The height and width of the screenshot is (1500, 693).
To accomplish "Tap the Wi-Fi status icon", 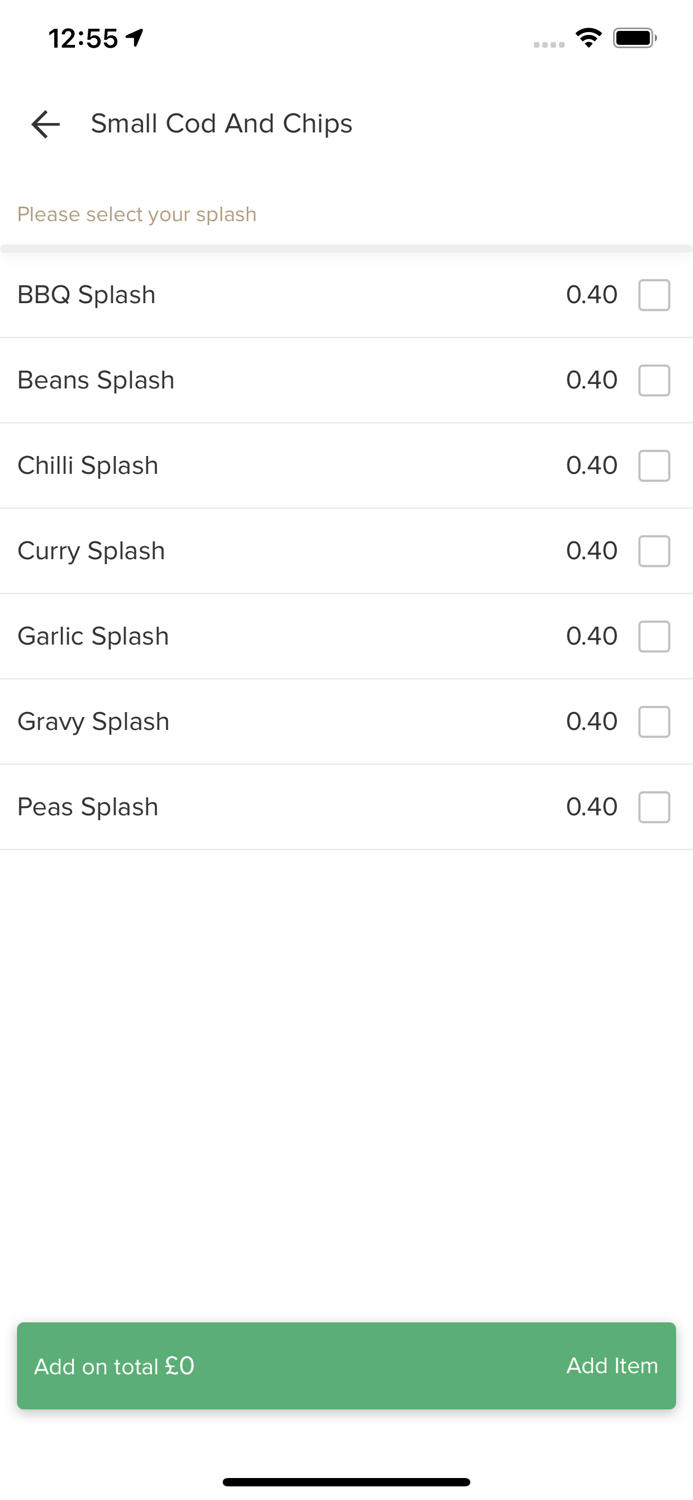I will [589, 38].
